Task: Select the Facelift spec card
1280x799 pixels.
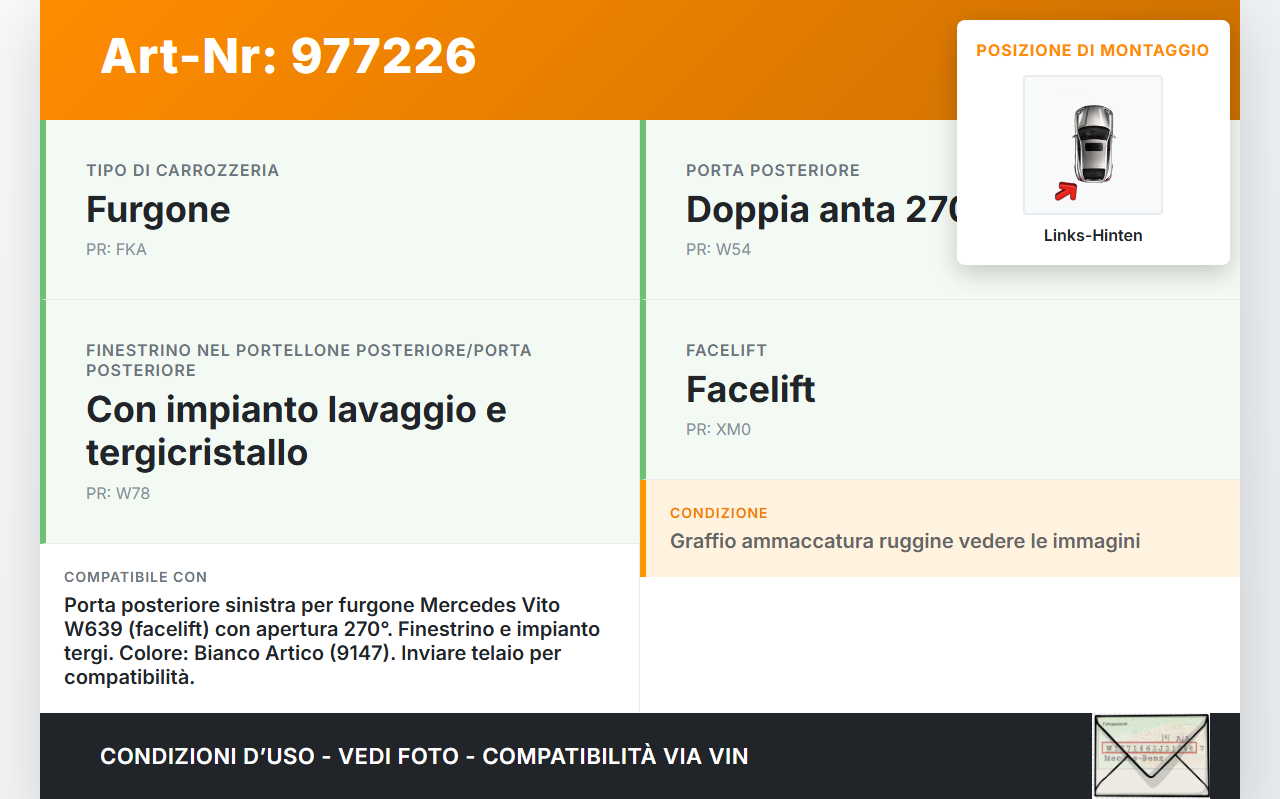Action: tap(940, 390)
